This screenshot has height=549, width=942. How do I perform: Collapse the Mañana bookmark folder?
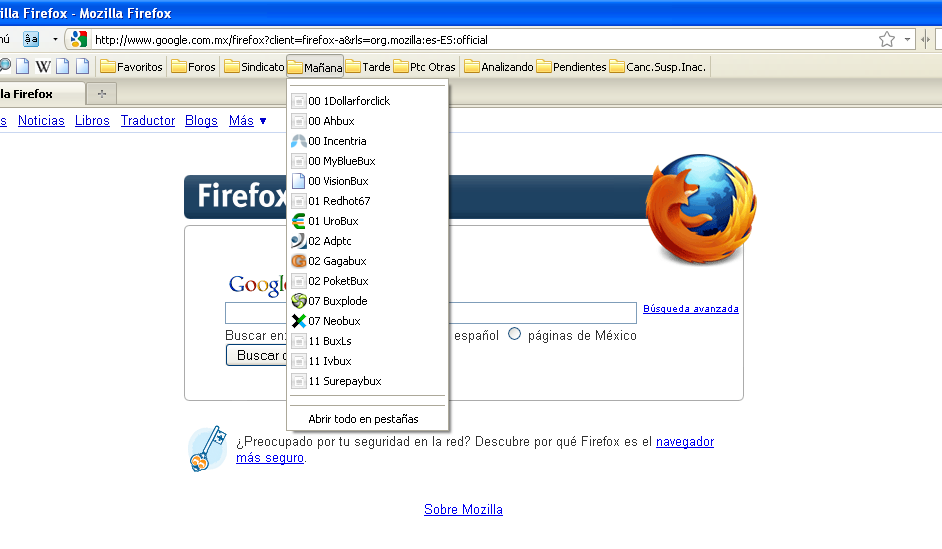315,67
